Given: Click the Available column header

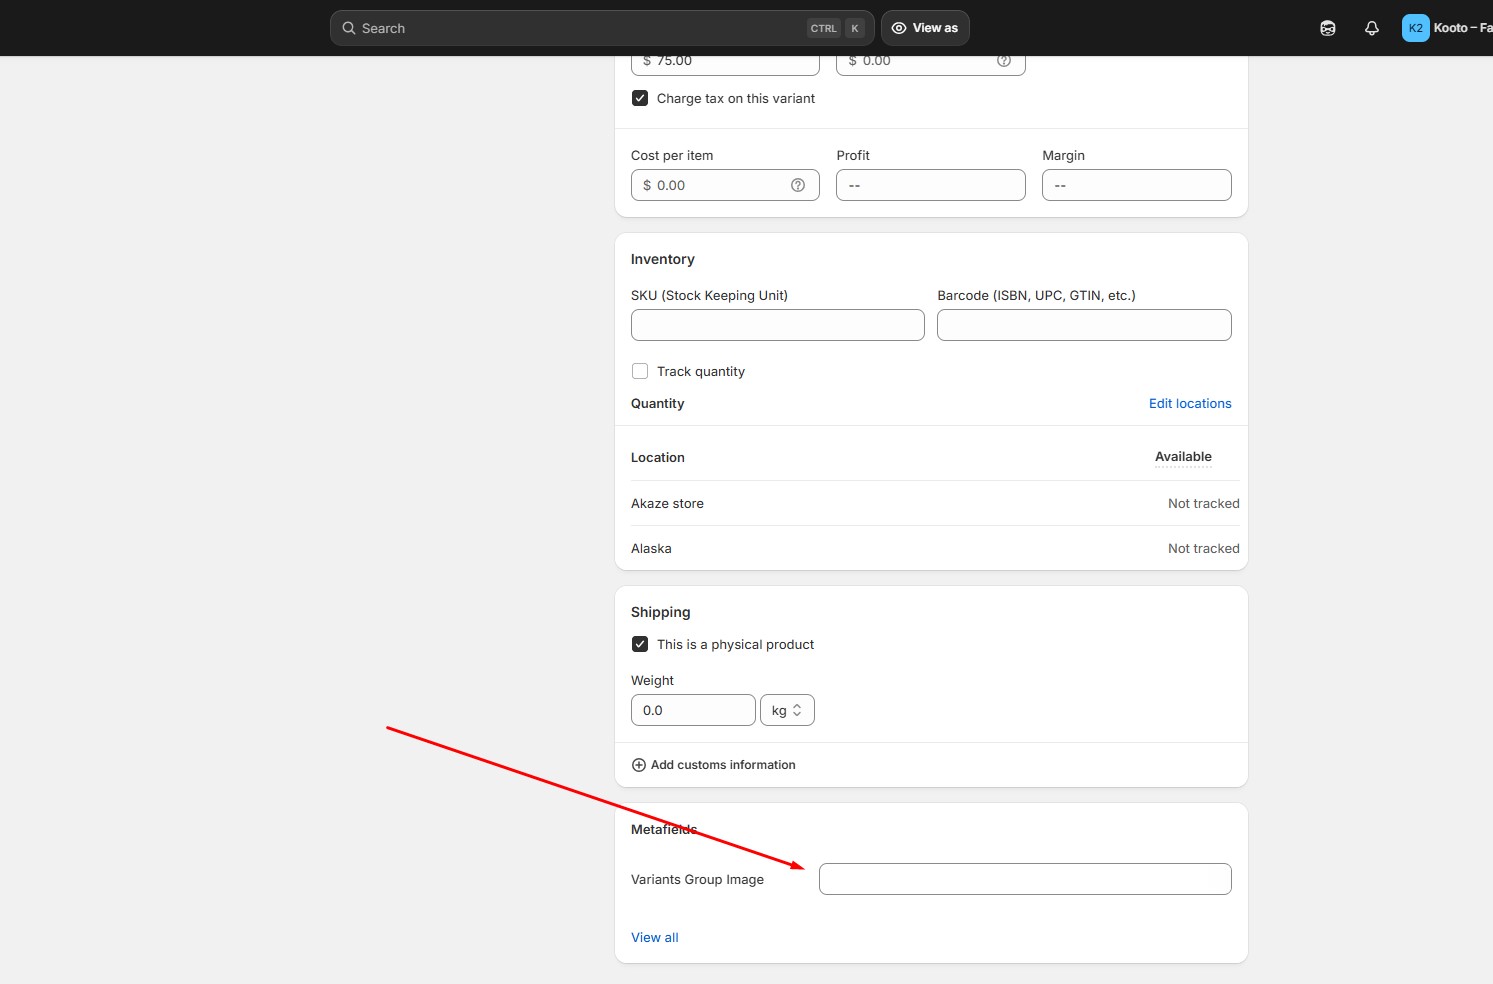Looking at the screenshot, I should tap(1183, 457).
